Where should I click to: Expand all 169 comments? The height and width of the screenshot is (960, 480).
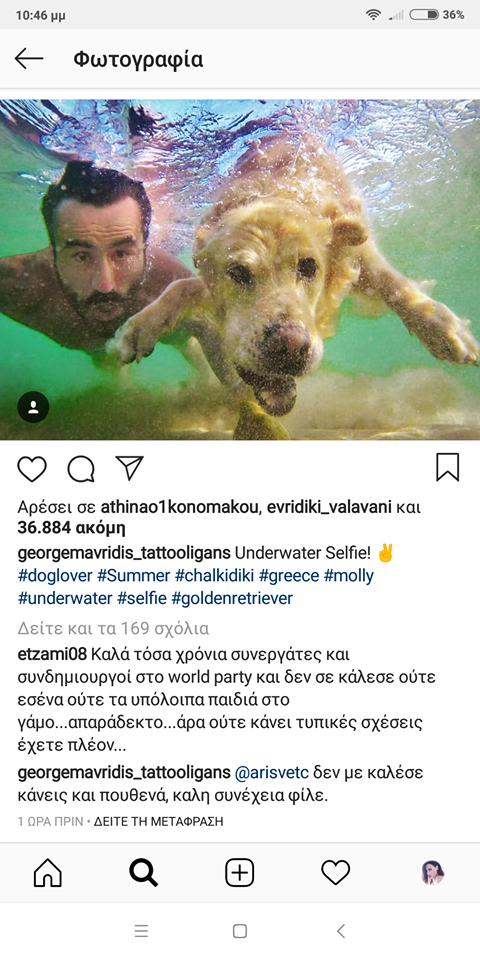coord(113,628)
